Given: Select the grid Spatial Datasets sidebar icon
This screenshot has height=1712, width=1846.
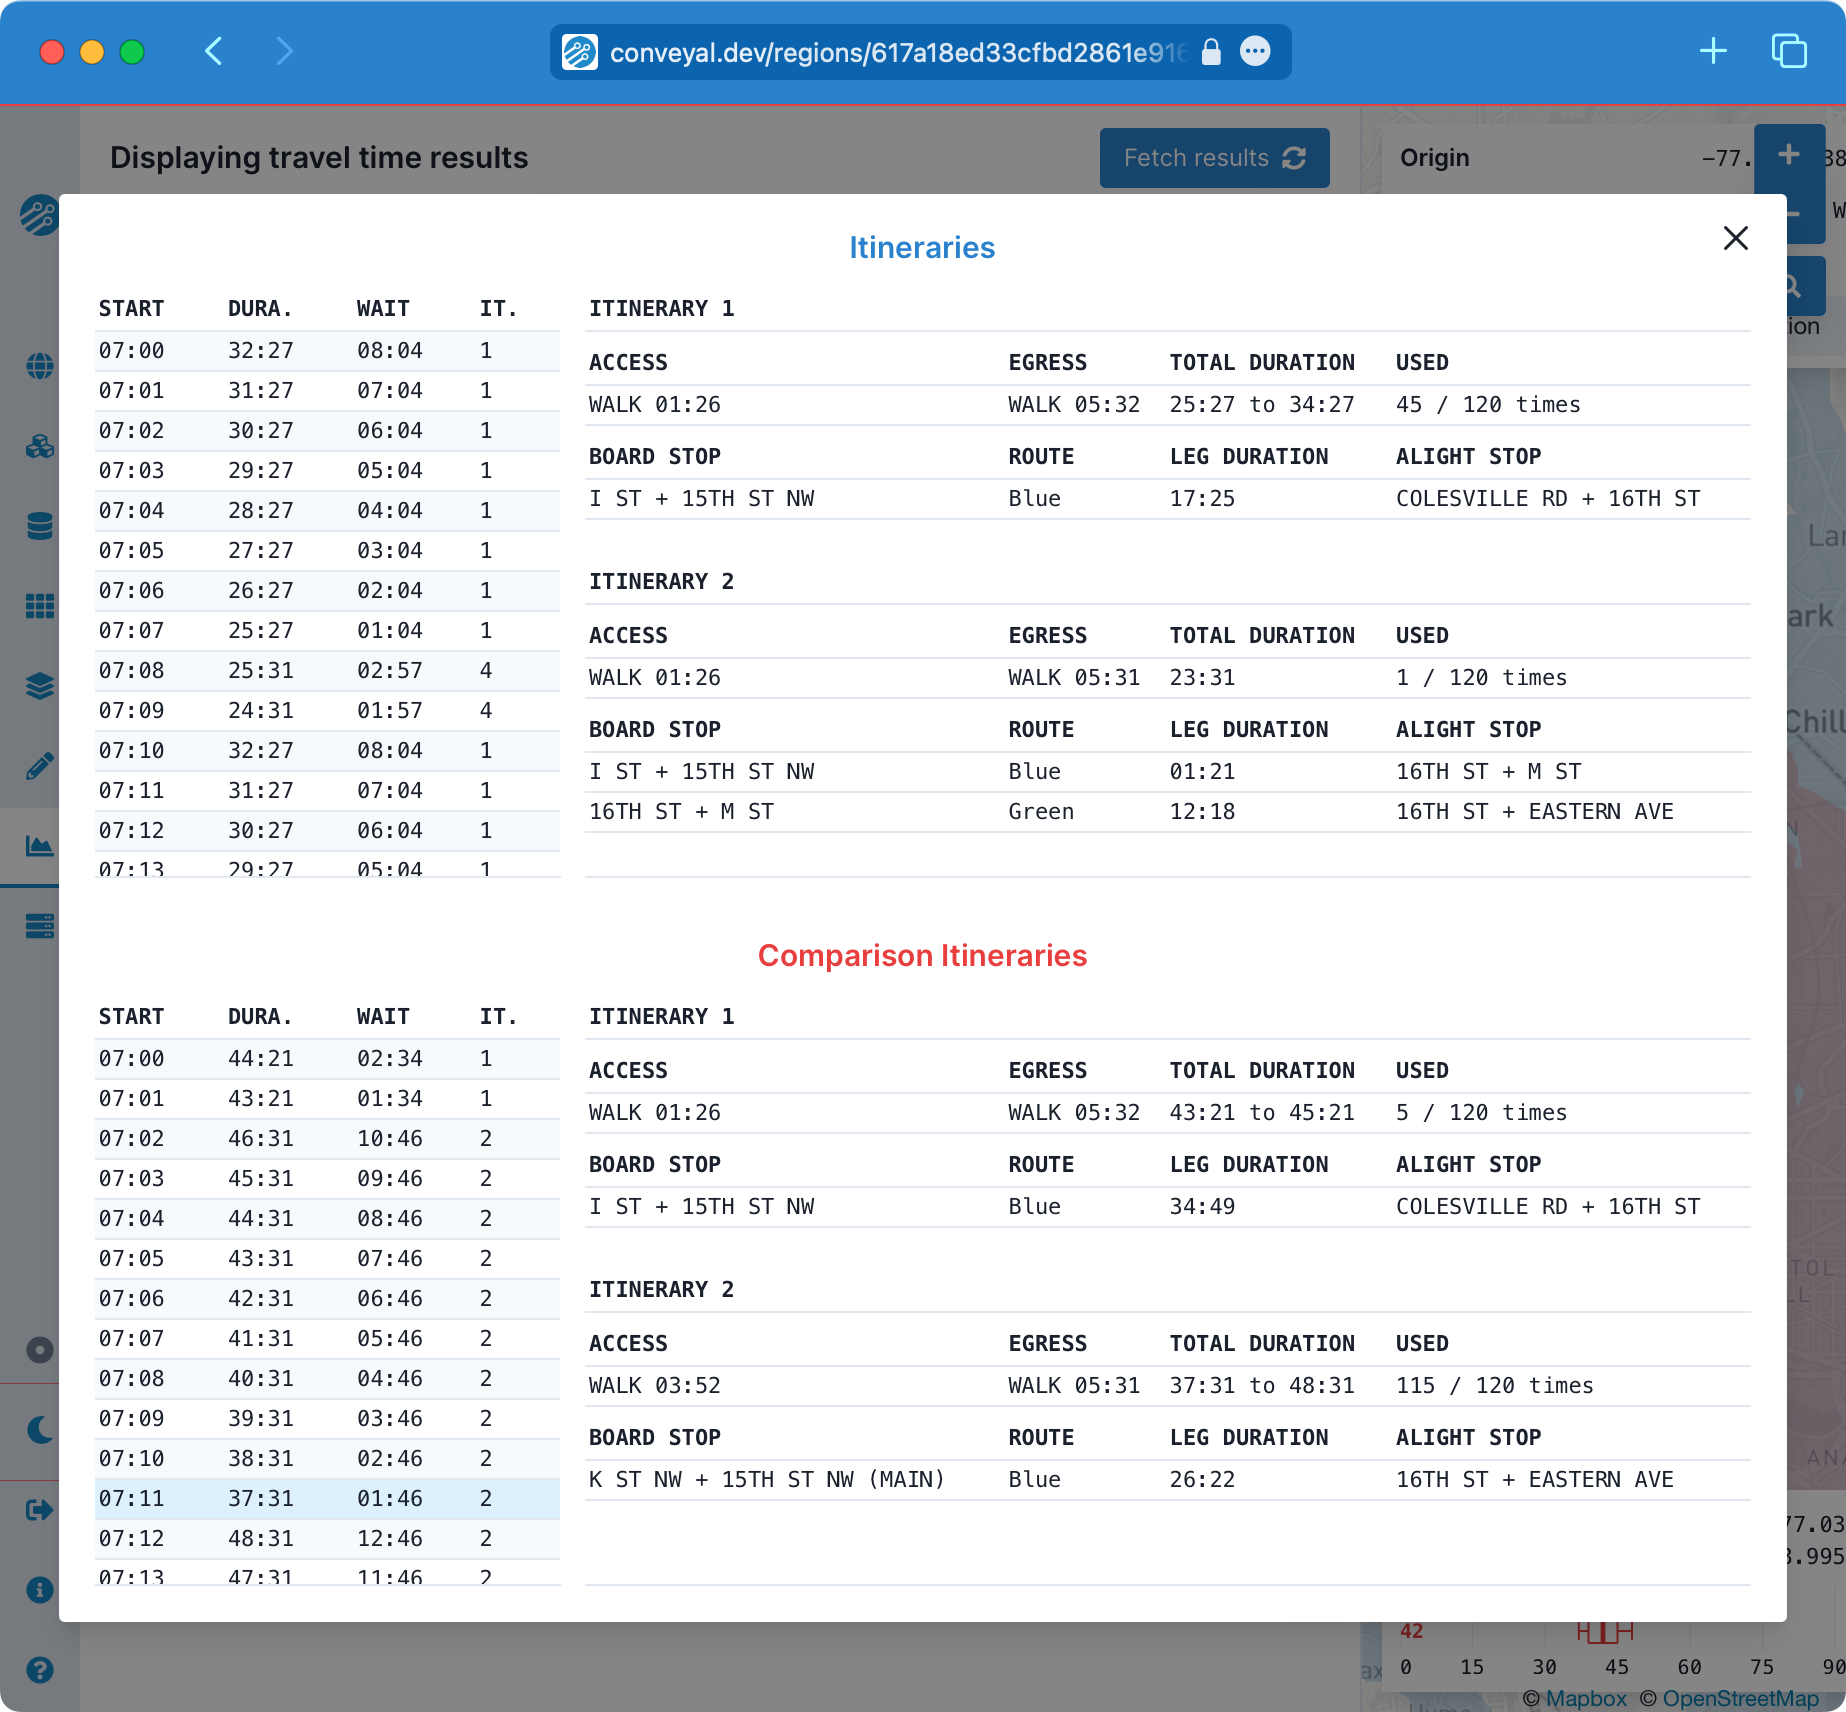Looking at the screenshot, I should (39, 606).
